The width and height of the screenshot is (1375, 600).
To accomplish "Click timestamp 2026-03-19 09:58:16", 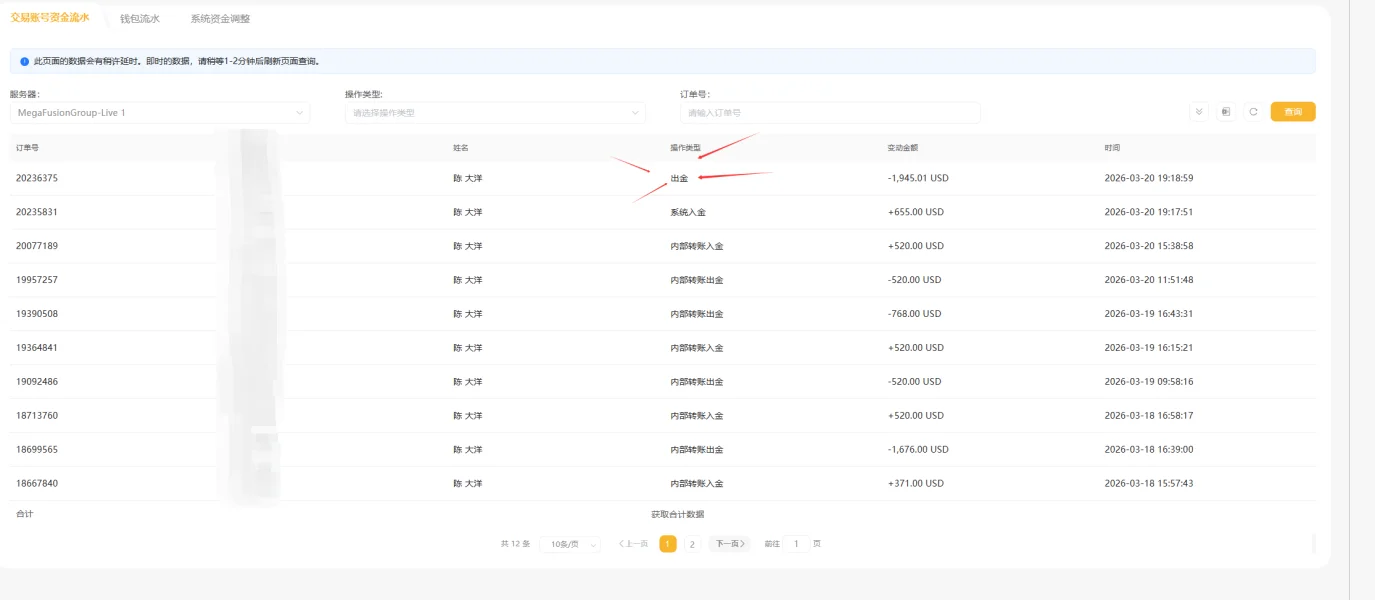I will (x=1149, y=382).
